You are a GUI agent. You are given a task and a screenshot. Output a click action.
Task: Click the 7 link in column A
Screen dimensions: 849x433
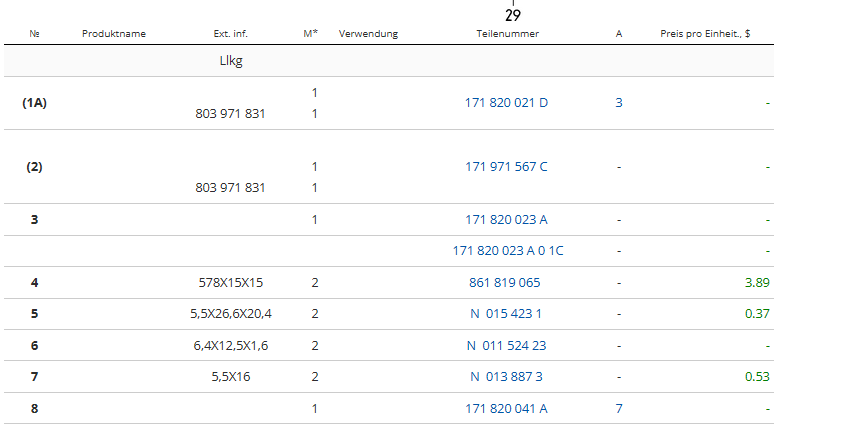pos(619,409)
